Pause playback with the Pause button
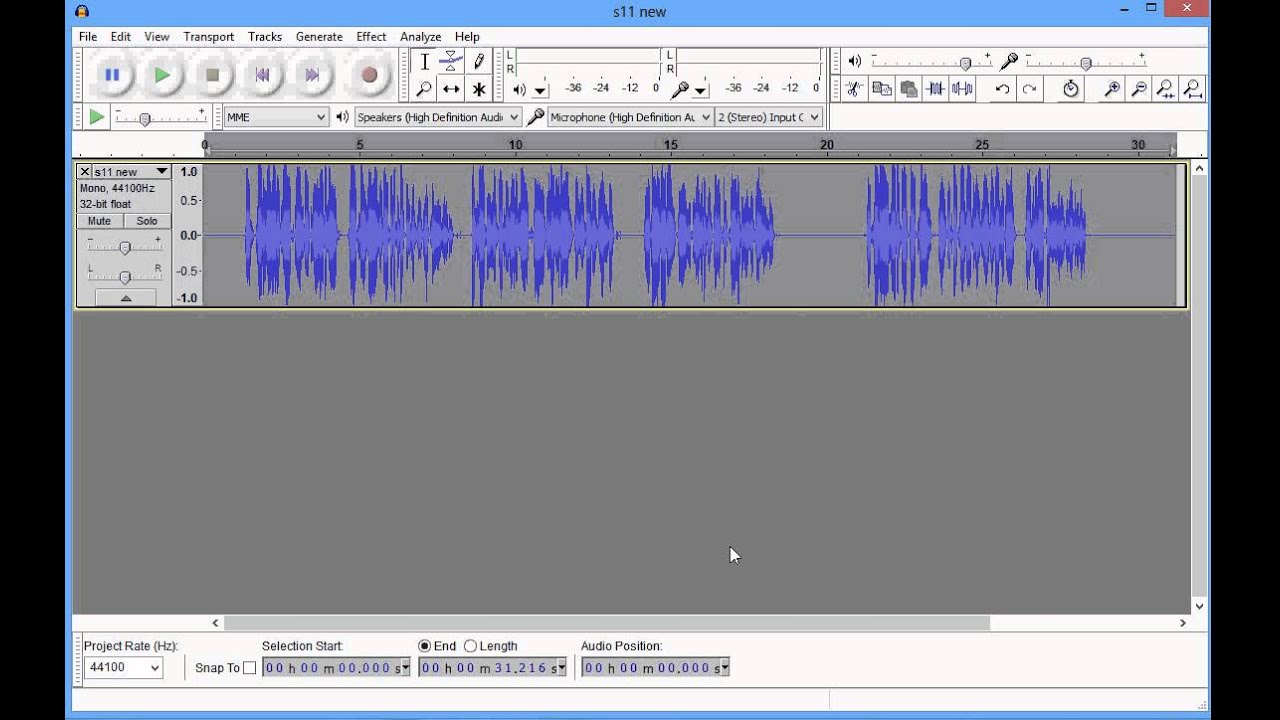The width and height of the screenshot is (1280, 720). coord(112,75)
